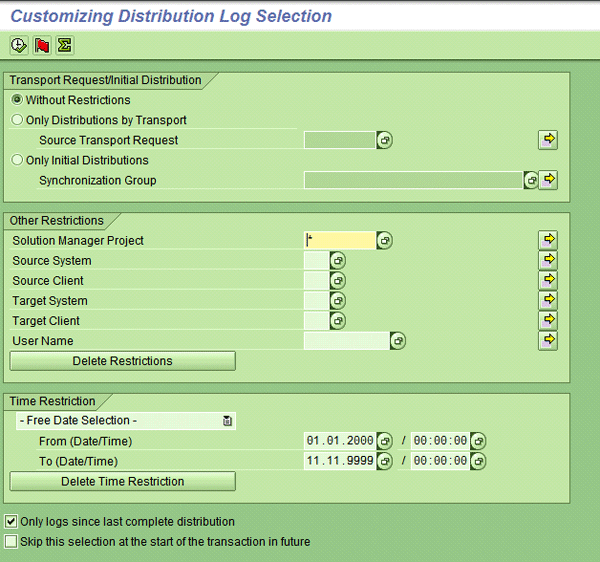
Task: Select the Without Restrictions radio option
Action: click(17, 100)
